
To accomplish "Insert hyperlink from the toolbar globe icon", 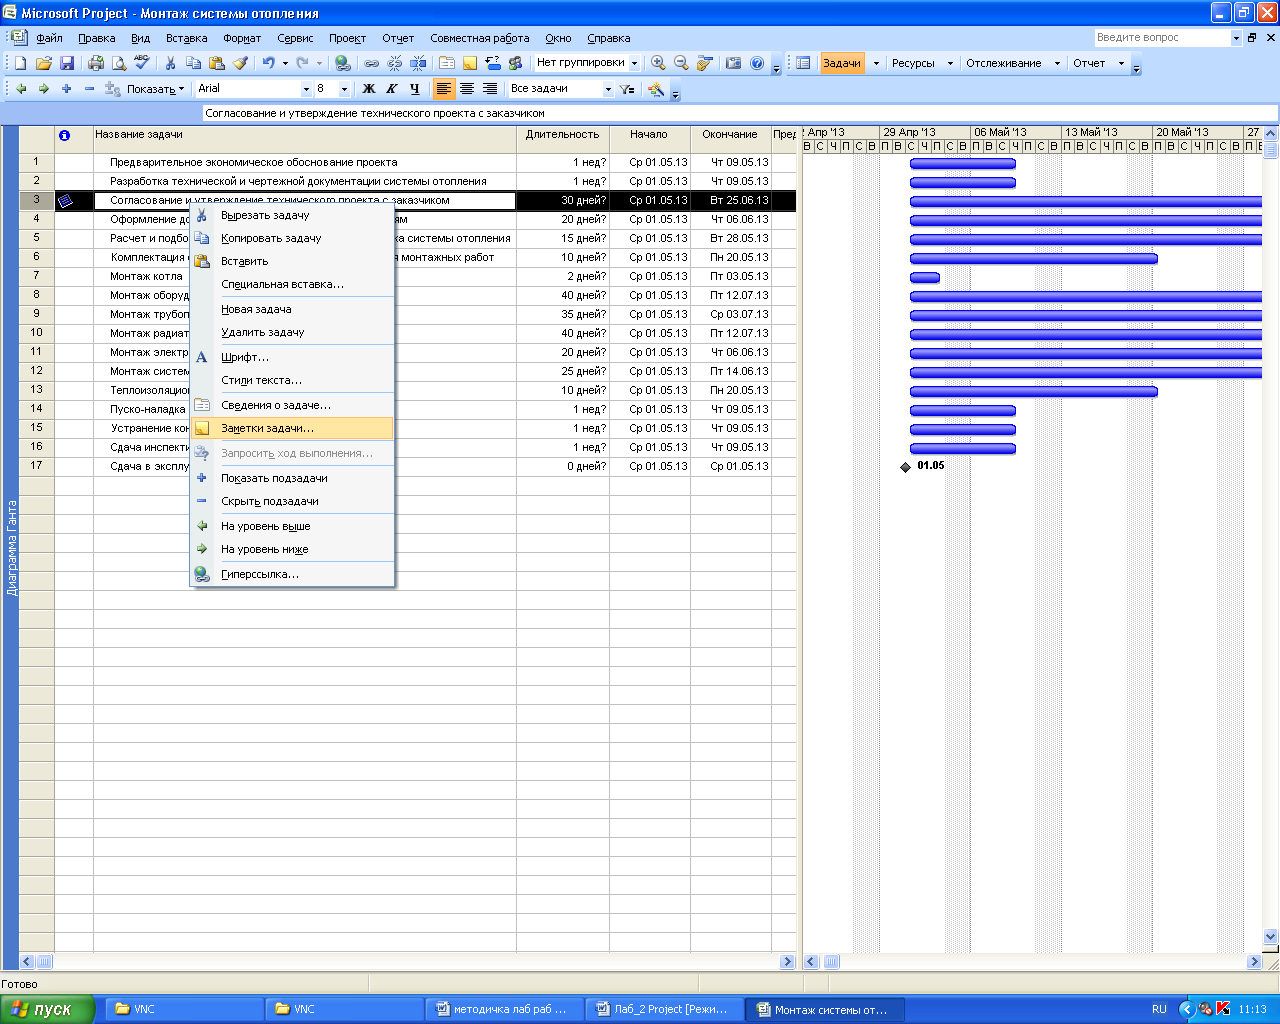I will coord(342,63).
